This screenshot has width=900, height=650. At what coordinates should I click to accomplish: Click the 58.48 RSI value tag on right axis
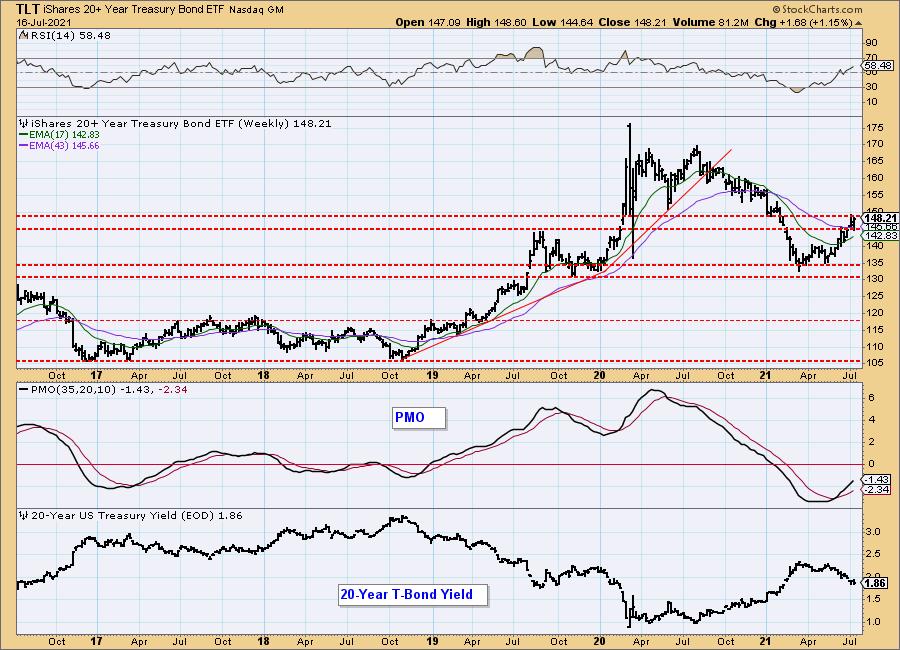[880, 66]
